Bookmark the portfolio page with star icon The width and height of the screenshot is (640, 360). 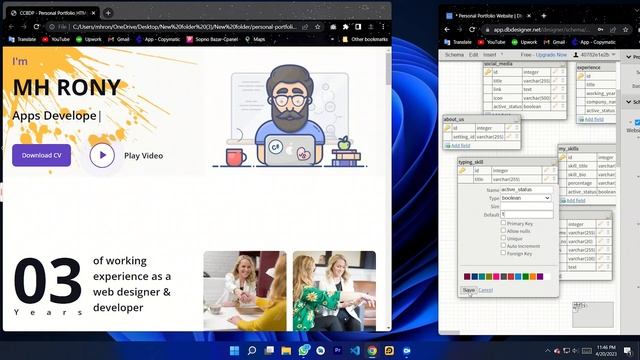point(317,27)
